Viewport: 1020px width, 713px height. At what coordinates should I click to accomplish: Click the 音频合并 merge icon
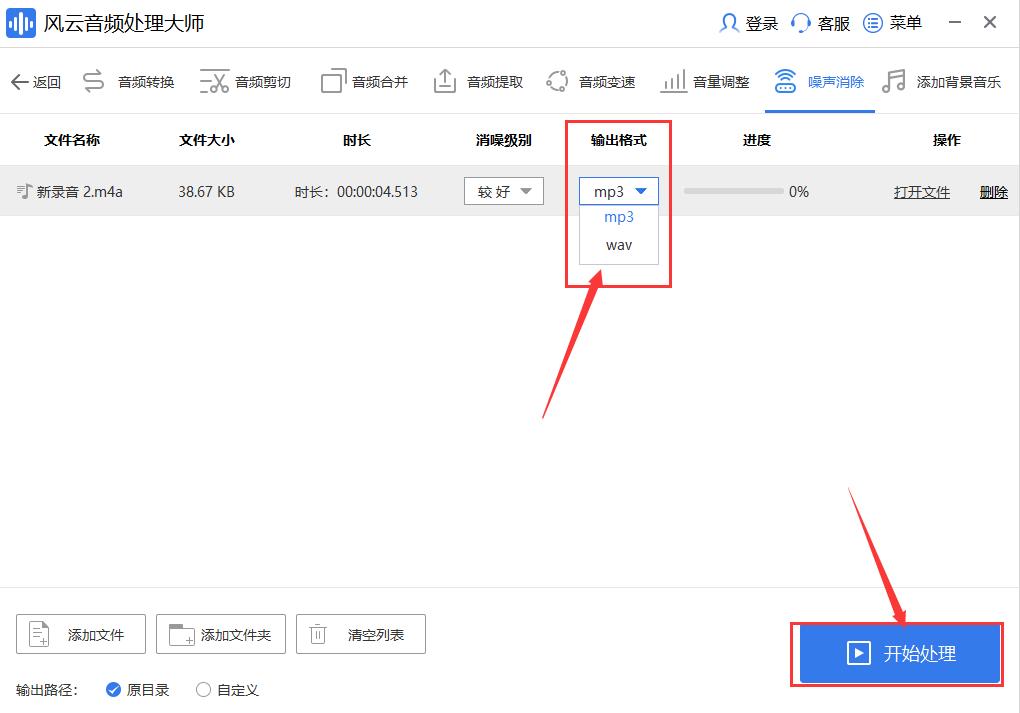point(333,81)
